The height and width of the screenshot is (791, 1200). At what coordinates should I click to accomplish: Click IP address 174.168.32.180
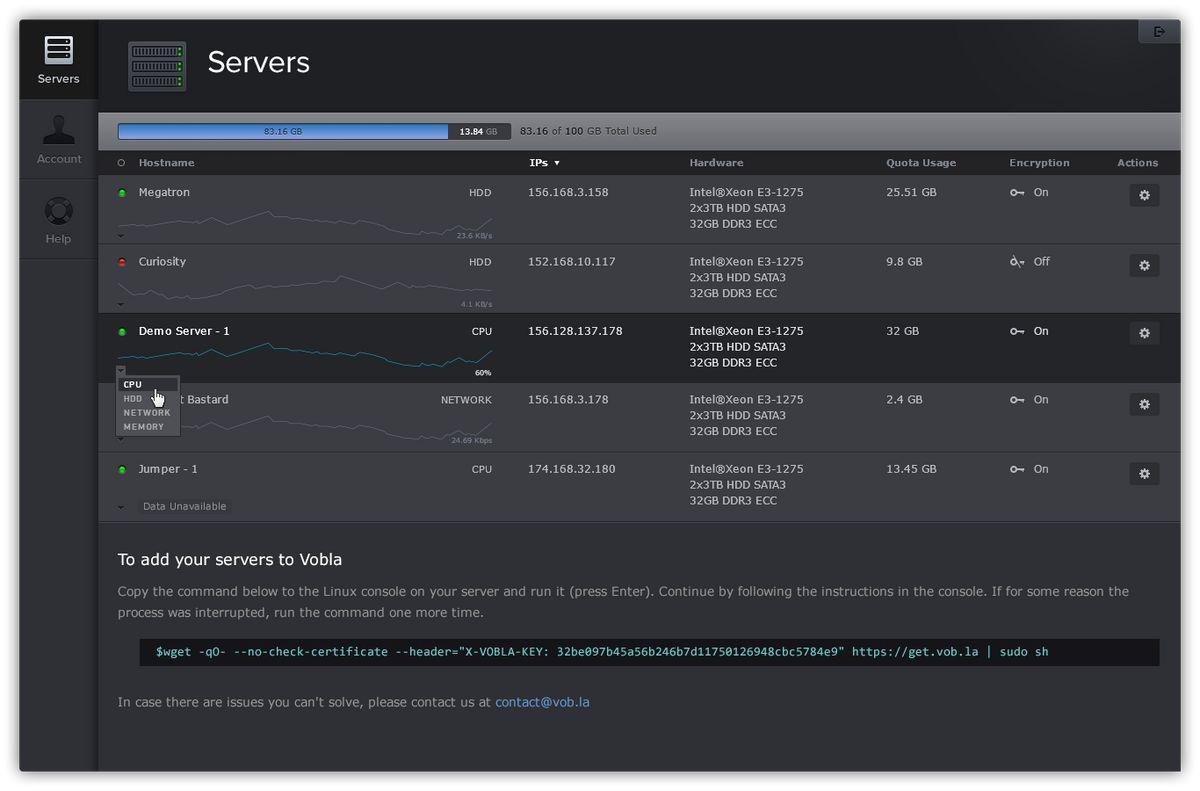pyautogui.click(x=572, y=469)
